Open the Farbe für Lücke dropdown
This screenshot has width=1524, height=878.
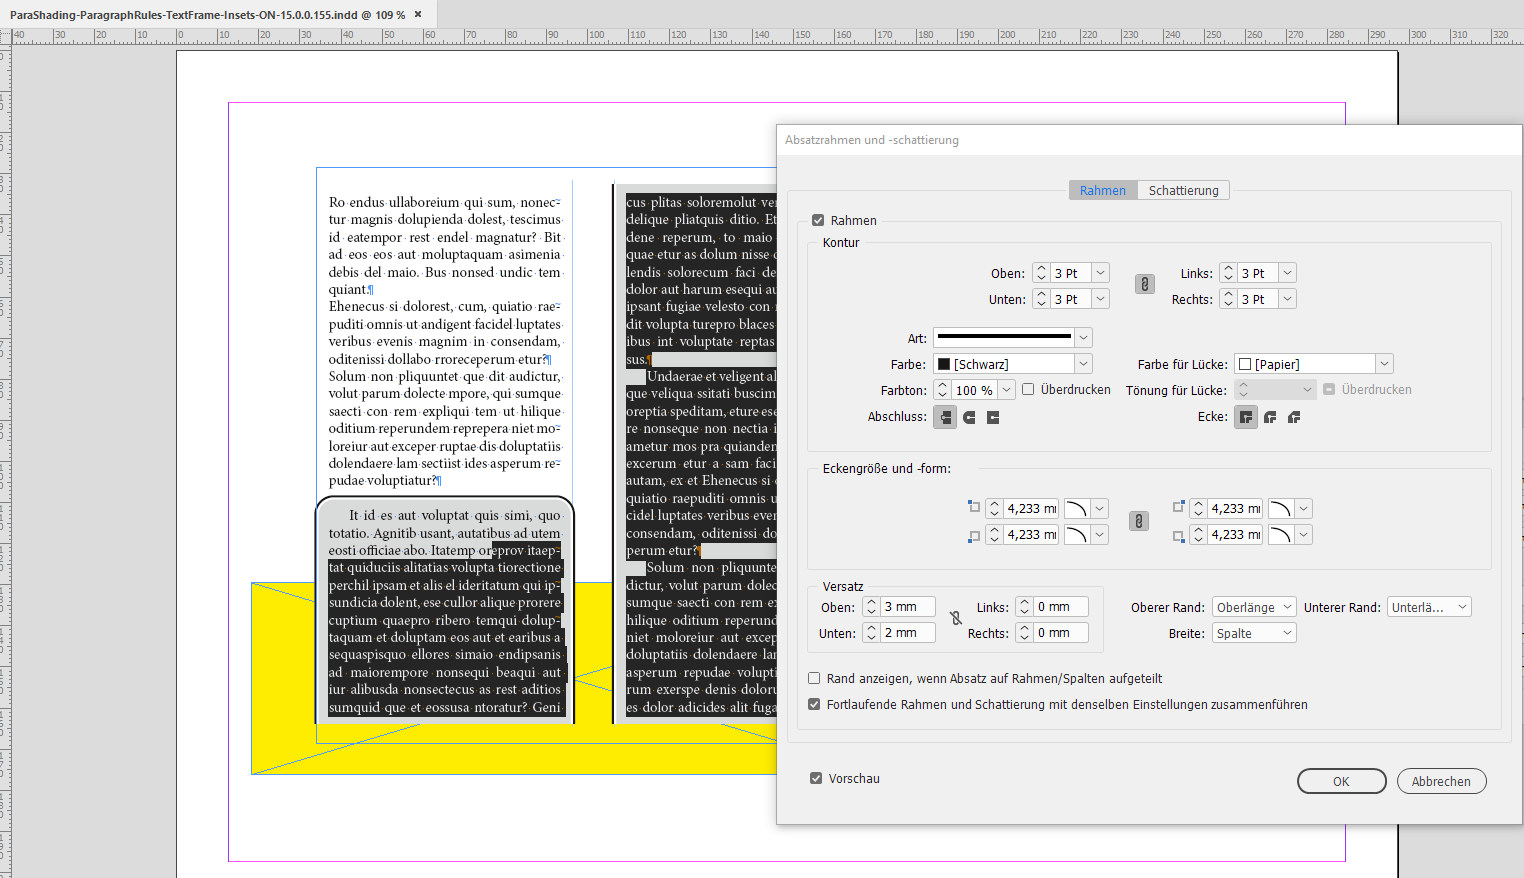pyautogui.click(x=1384, y=363)
